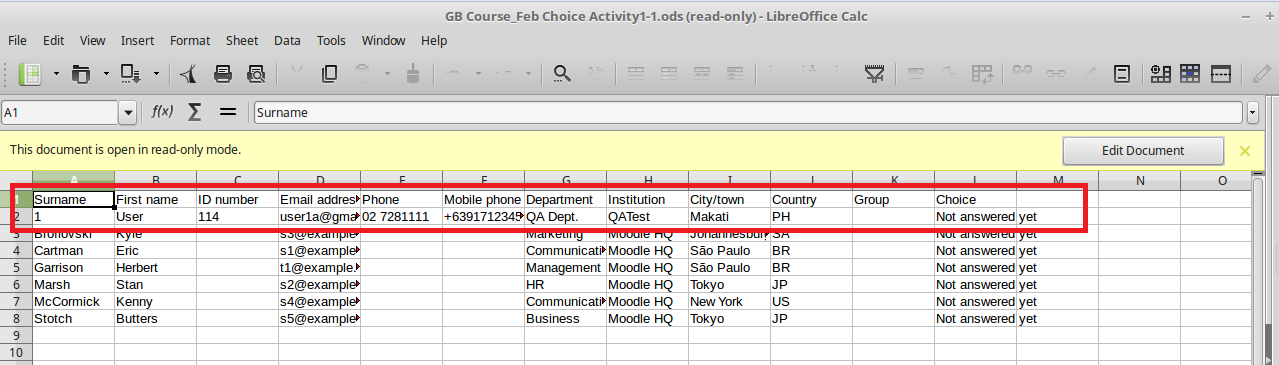
Task: Expand the Save dropdown arrow
Action: (x=156, y=73)
